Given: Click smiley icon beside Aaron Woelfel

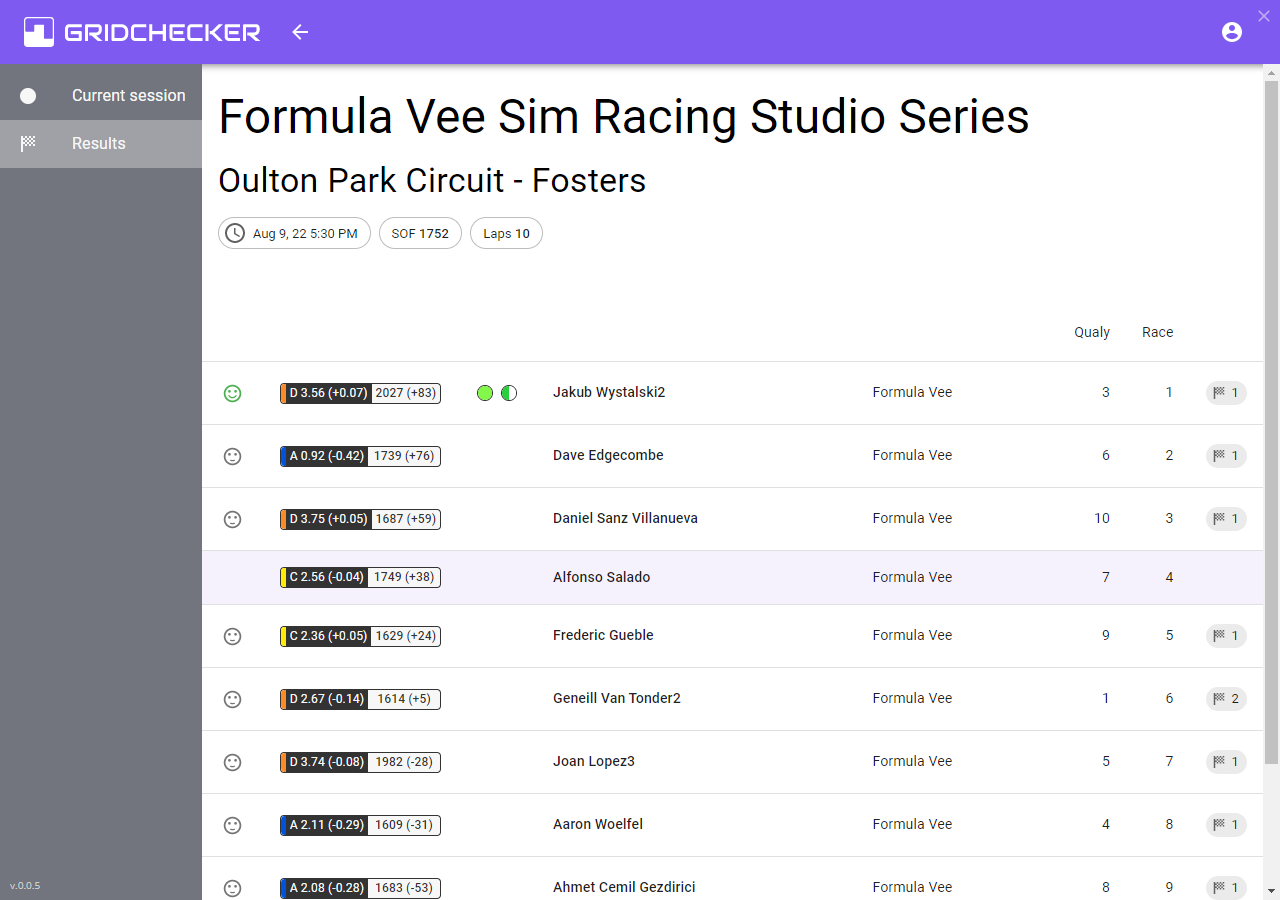Looking at the screenshot, I should point(232,825).
